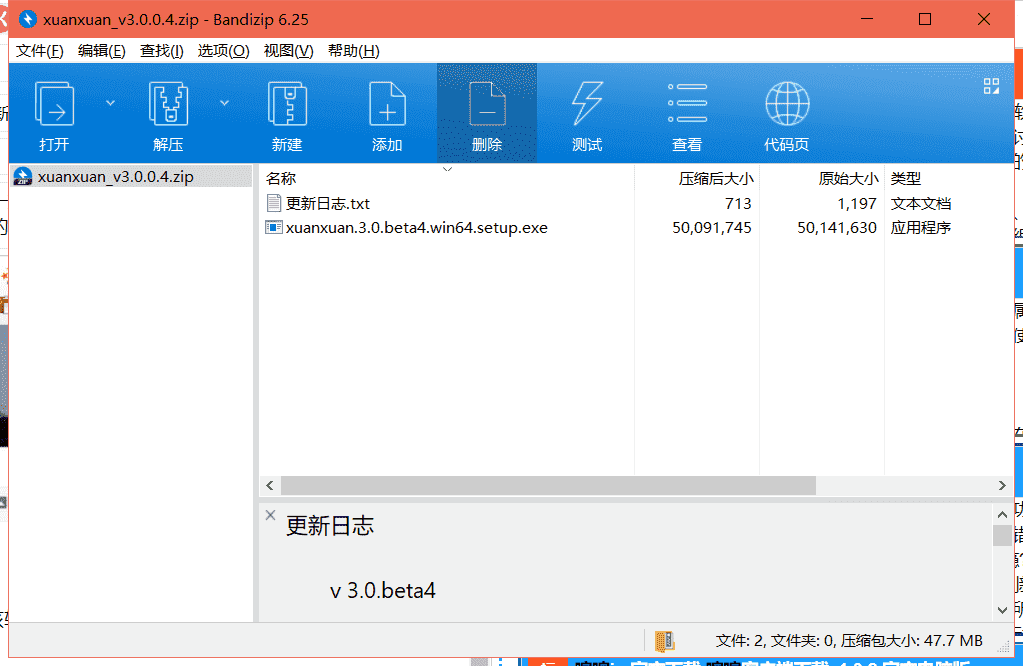Expand the Extract (解压) dropdown arrow
Viewport: 1023px width, 666px height.
click(224, 103)
